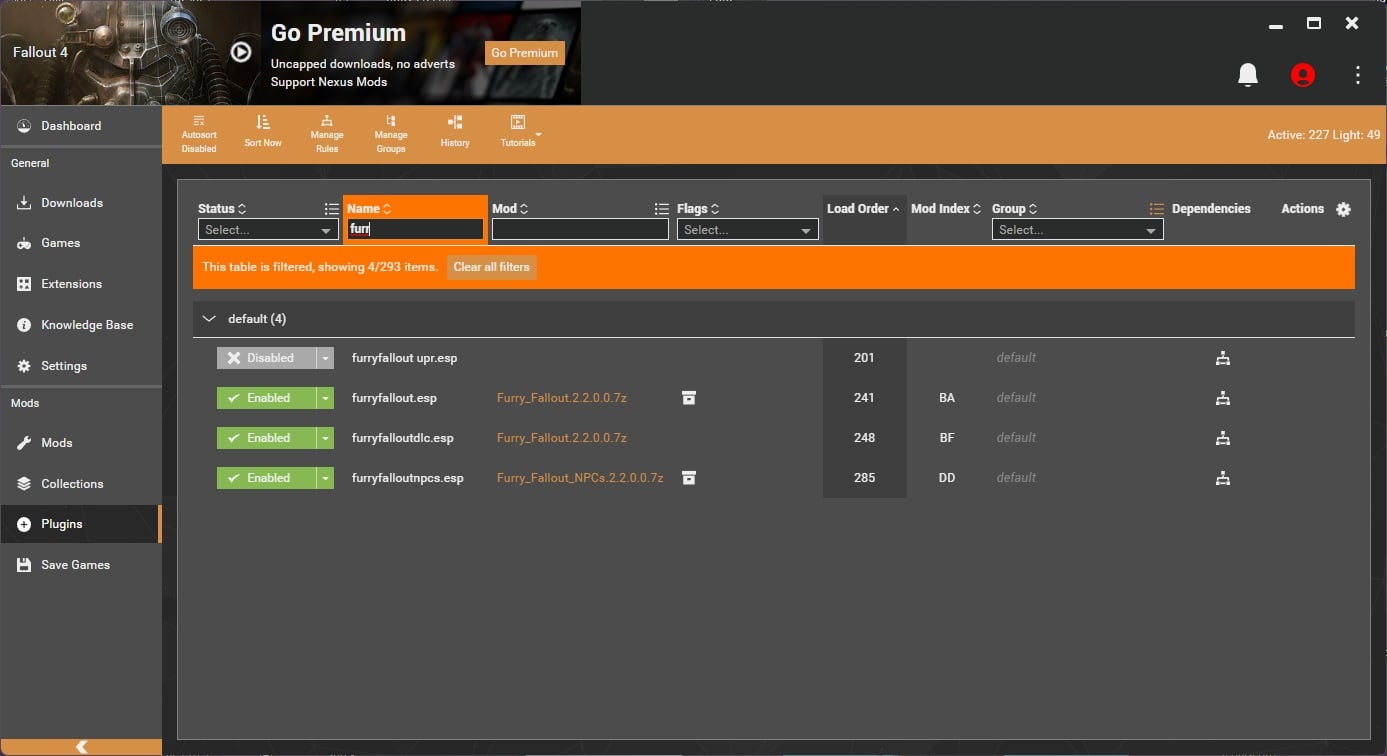Collapse the sidebar with the bottom arrow

[81, 747]
